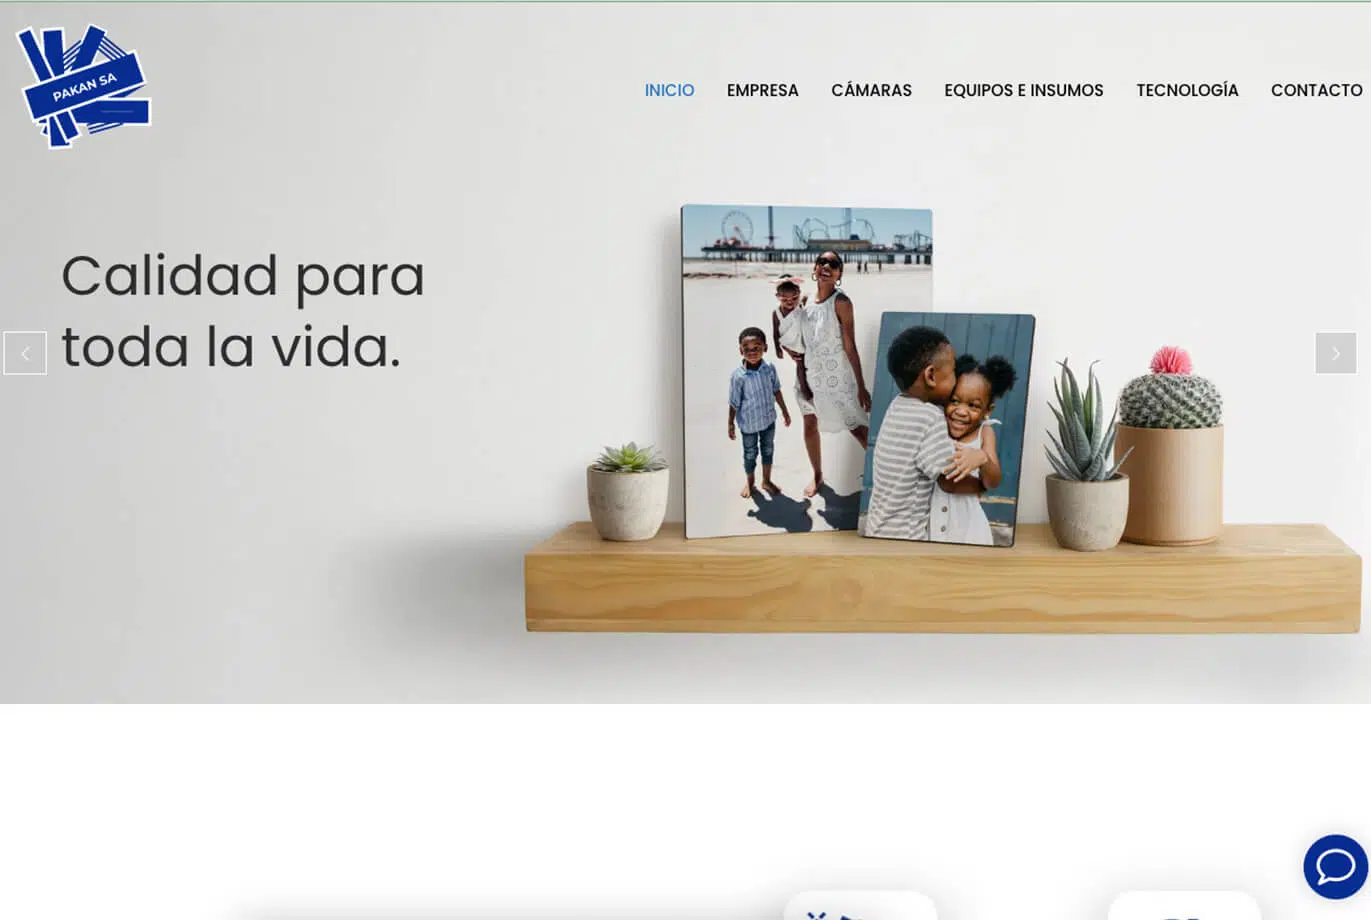Screen dimensions: 1371x920
Task: Open EQUIPOS E INSUMOS menu item
Action: tap(1024, 90)
